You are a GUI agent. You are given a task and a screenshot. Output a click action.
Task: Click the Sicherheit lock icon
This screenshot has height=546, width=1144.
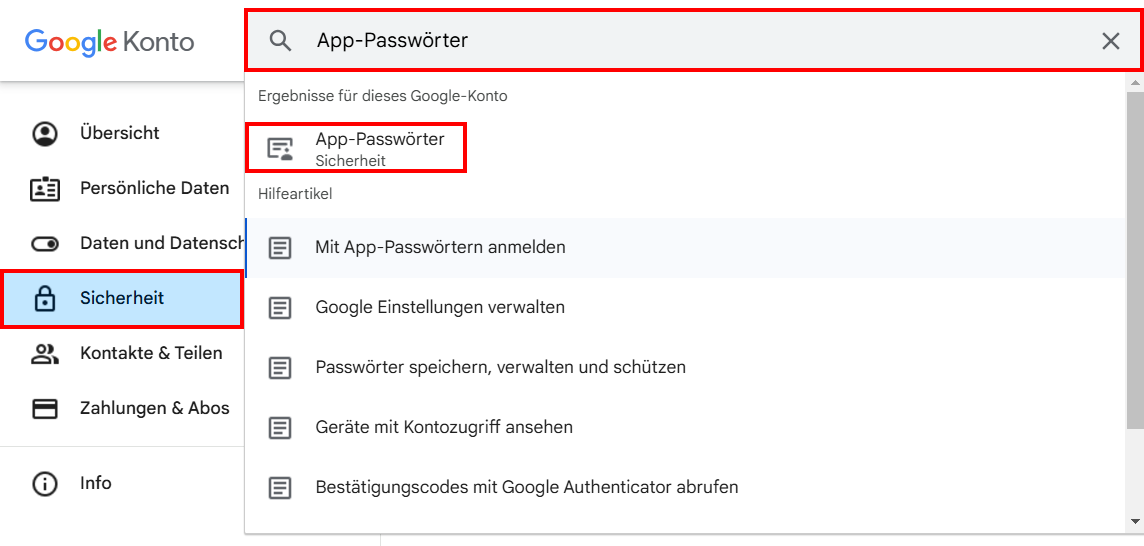tap(45, 299)
